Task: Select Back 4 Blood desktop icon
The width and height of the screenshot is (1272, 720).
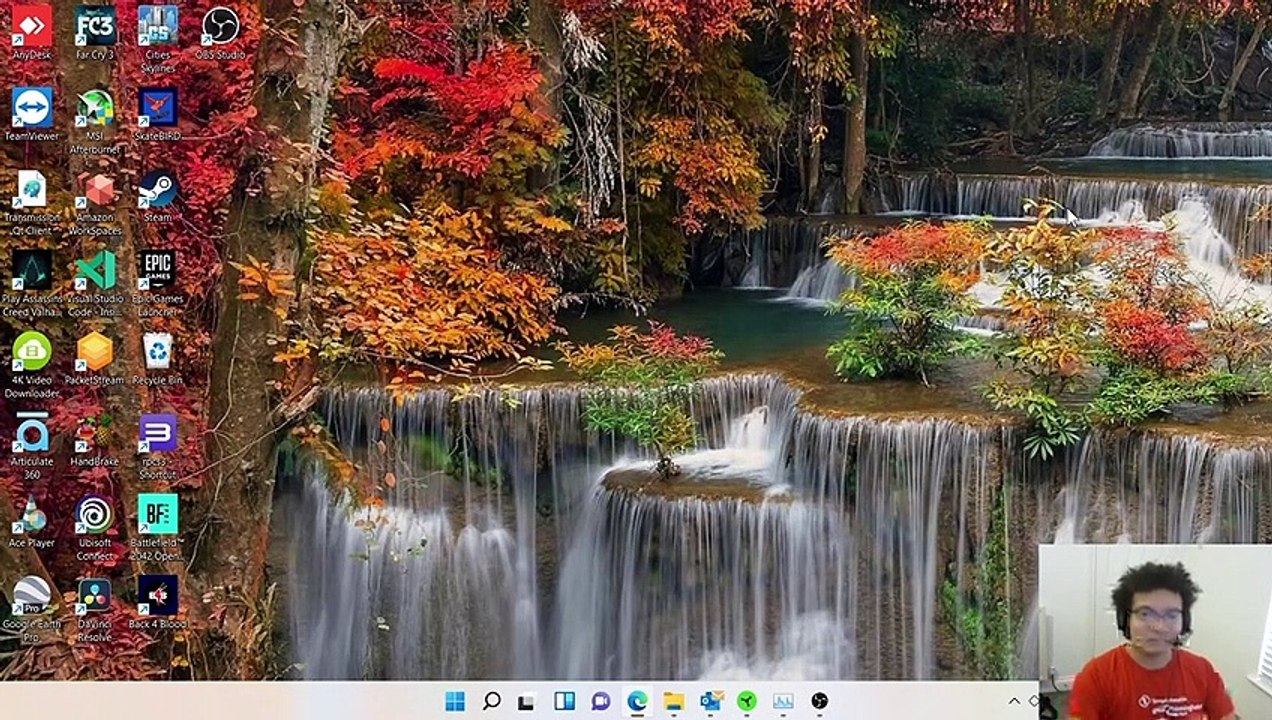Action: pyautogui.click(x=158, y=602)
